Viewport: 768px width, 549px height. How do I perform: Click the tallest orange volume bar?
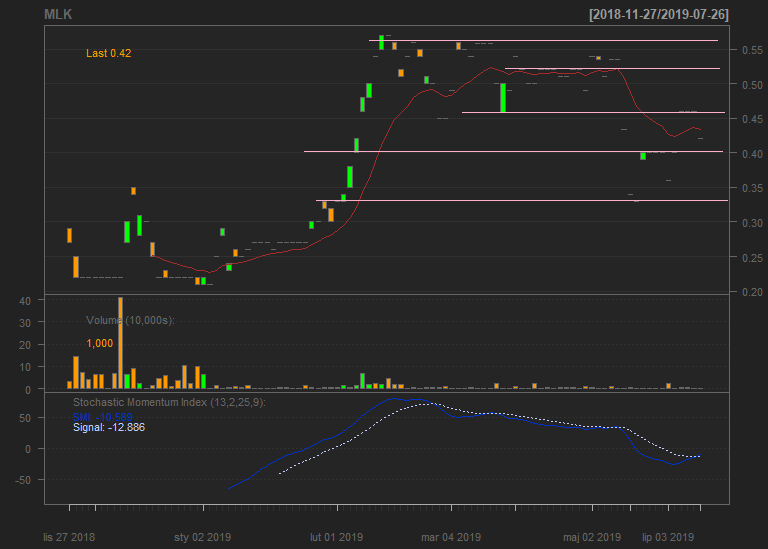click(x=120, y=343)
